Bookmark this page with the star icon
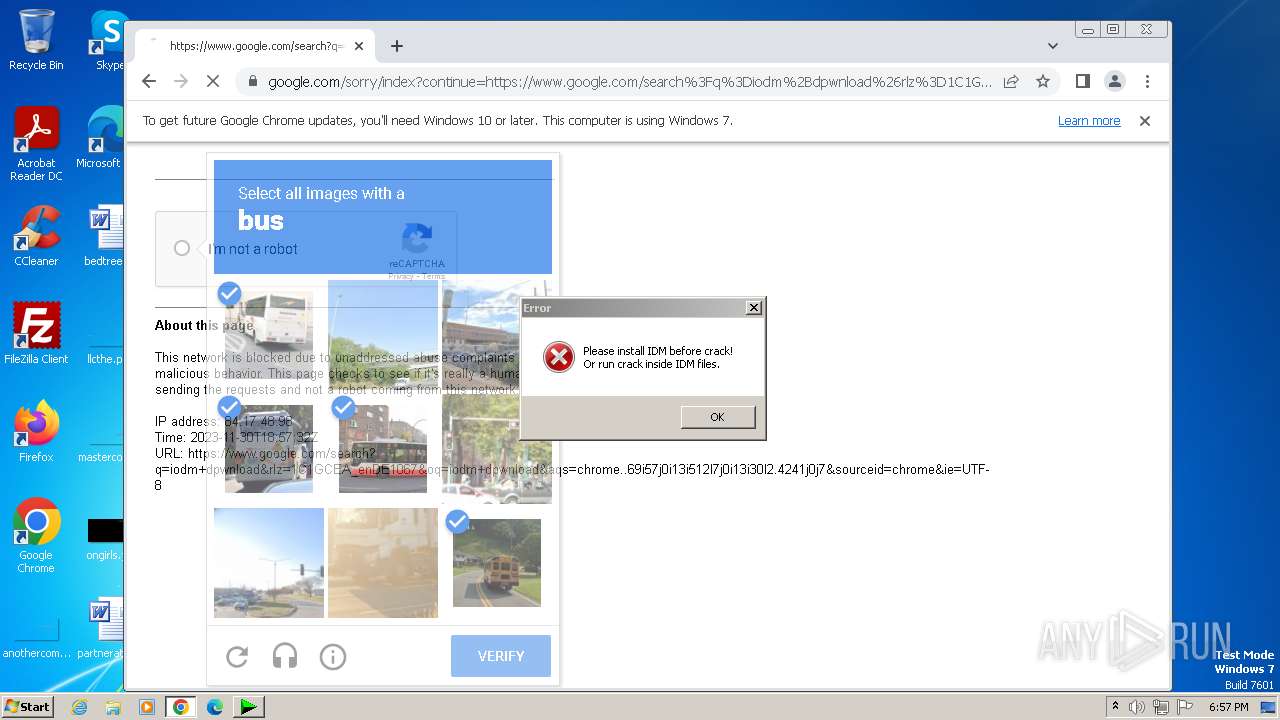This screenshot has width=1280, height=720. (1043, 81)
